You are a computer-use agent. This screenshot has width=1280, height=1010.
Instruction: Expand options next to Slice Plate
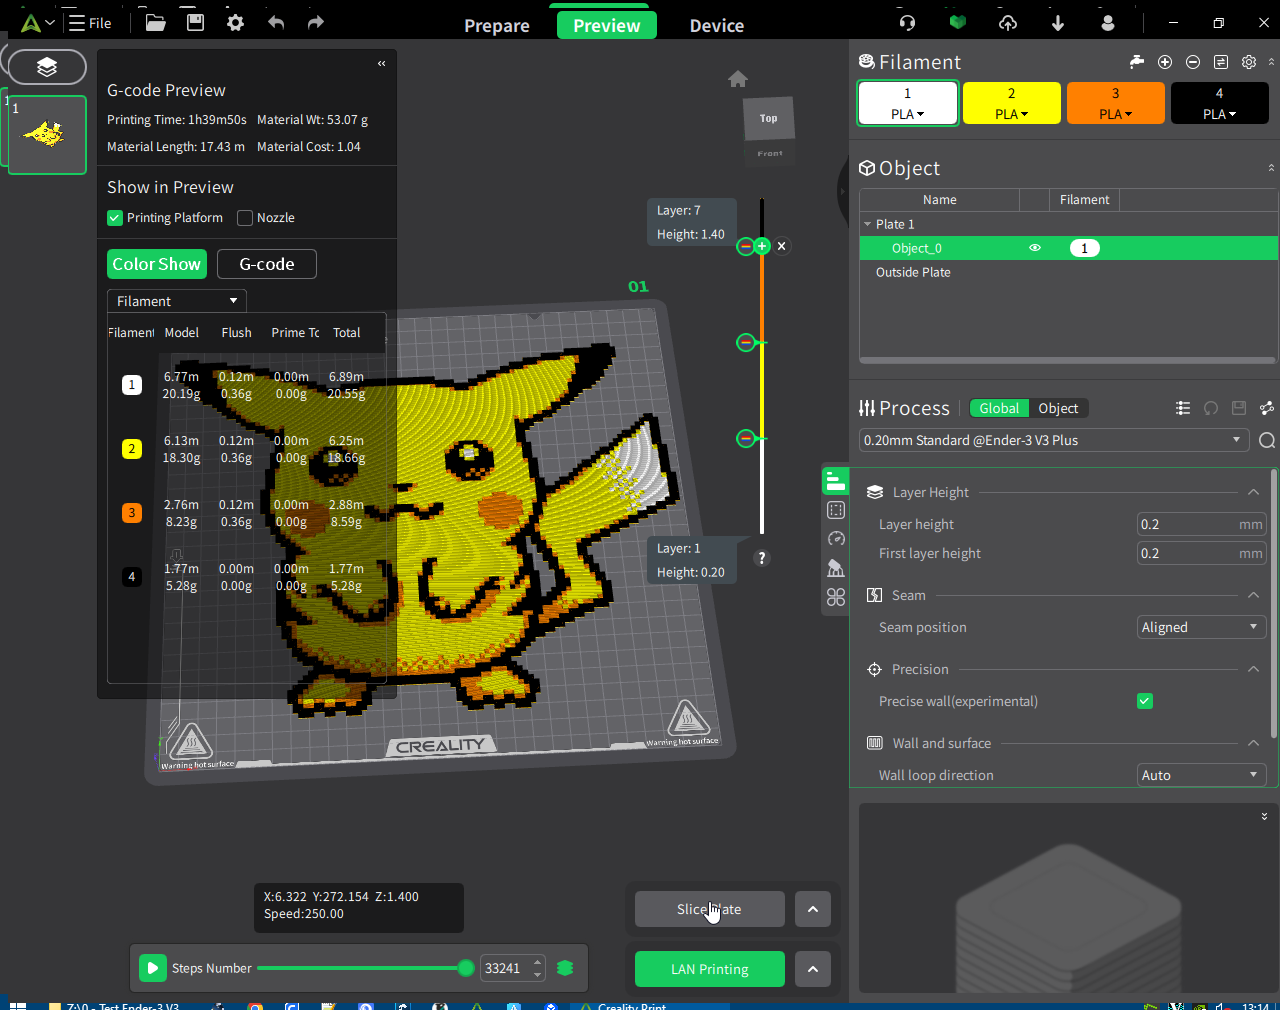(x=813, y=909)
